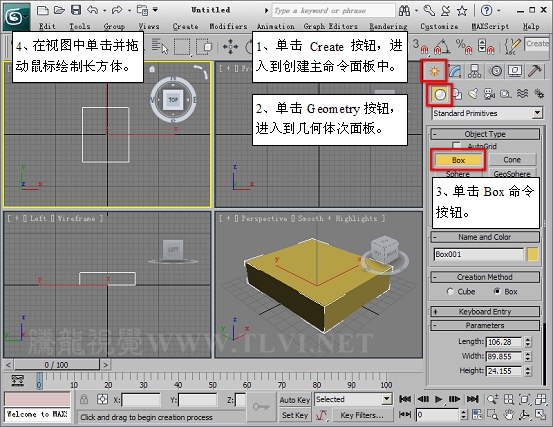The height and width of the screenshot is (427, 553).
Task: Expand the Keyboard Entry rollout
Action: [x=485, y=312]
